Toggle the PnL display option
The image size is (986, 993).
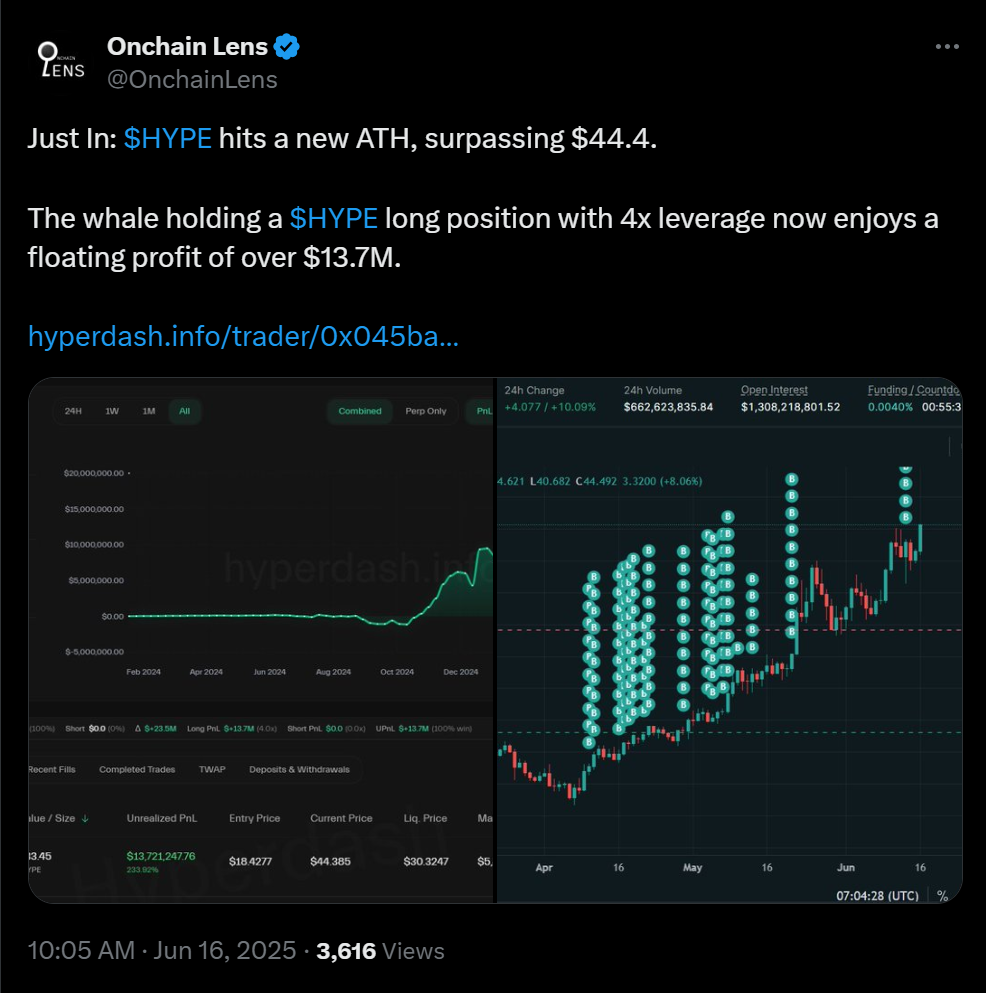point(483,411)
